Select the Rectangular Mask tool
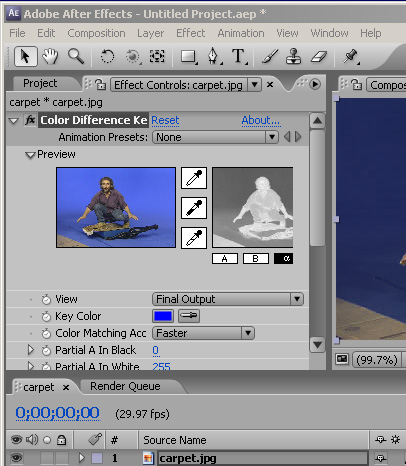 (189, 56)
